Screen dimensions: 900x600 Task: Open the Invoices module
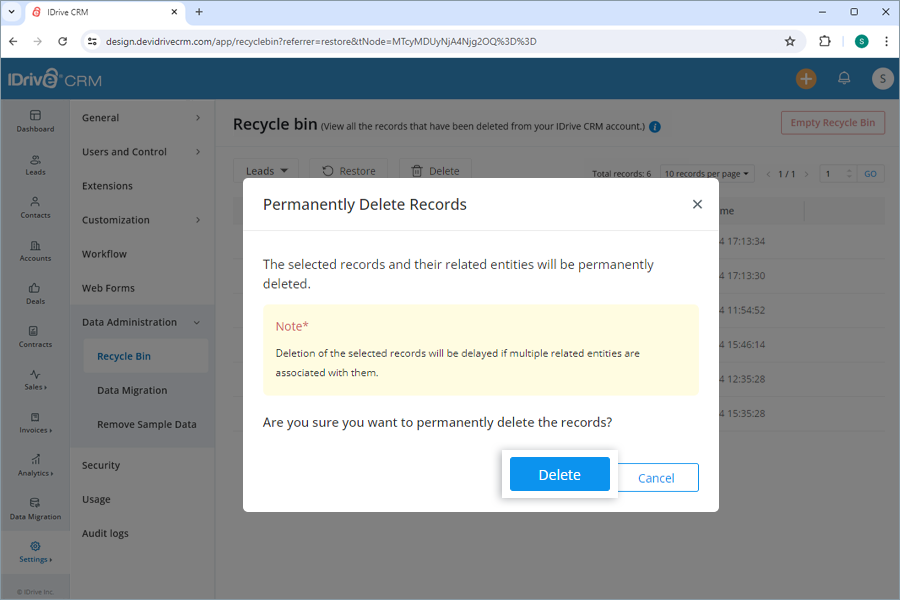[35, 423]
